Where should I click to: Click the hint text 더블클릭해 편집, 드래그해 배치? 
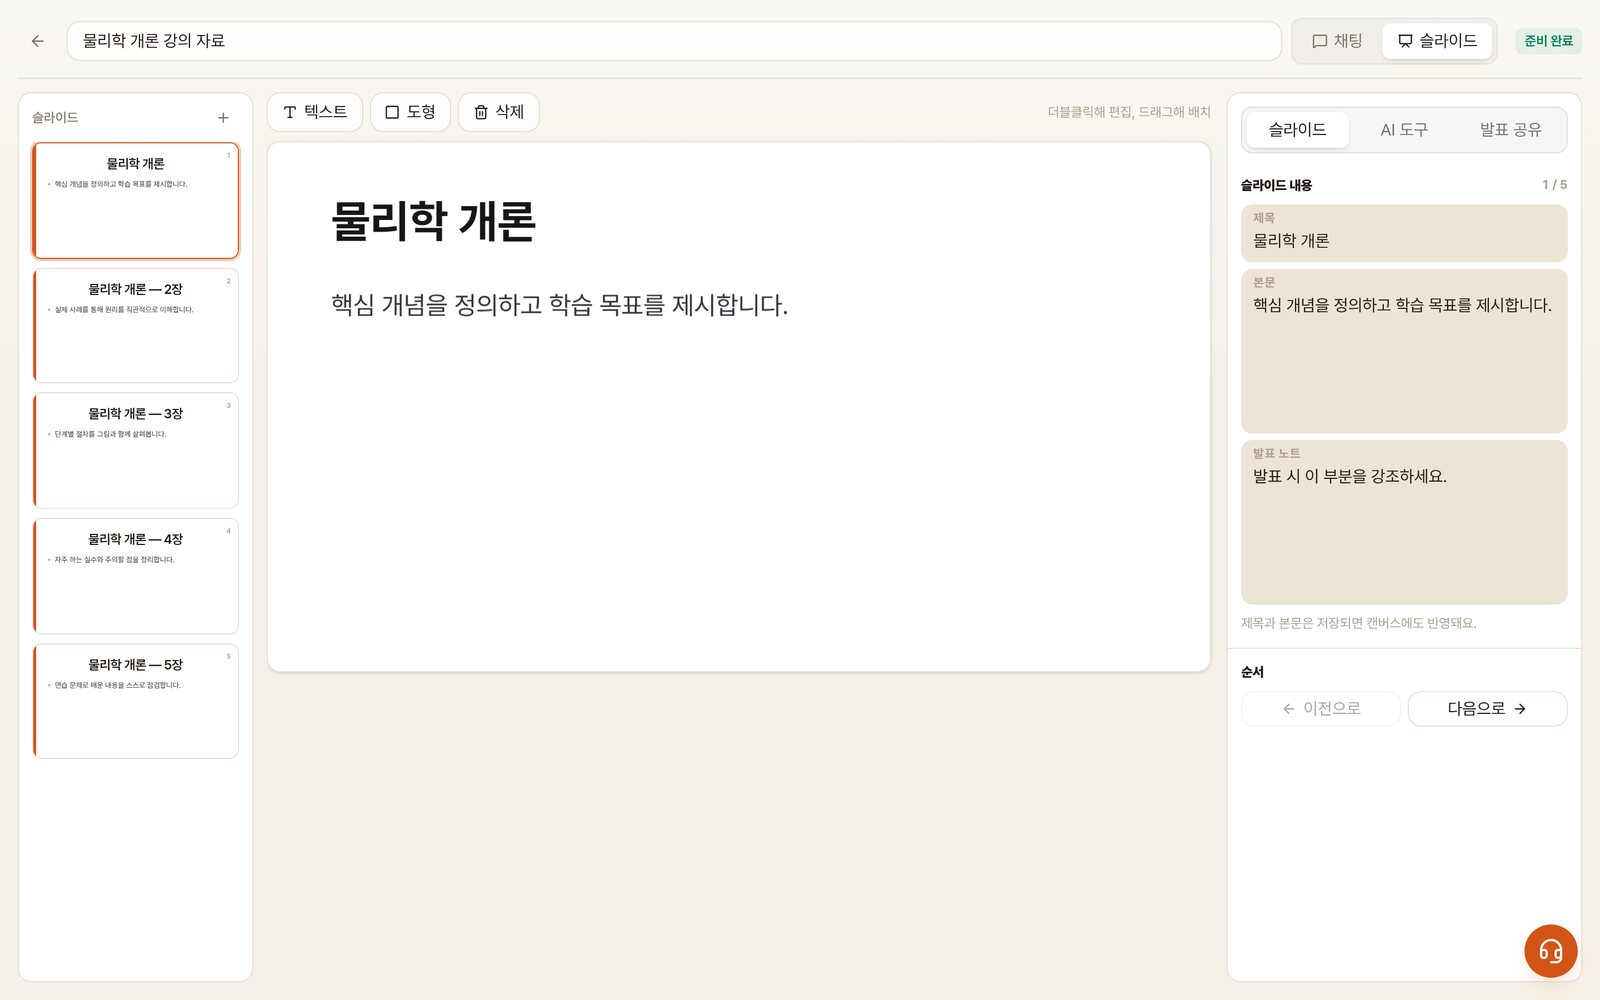click(1129, 112)
